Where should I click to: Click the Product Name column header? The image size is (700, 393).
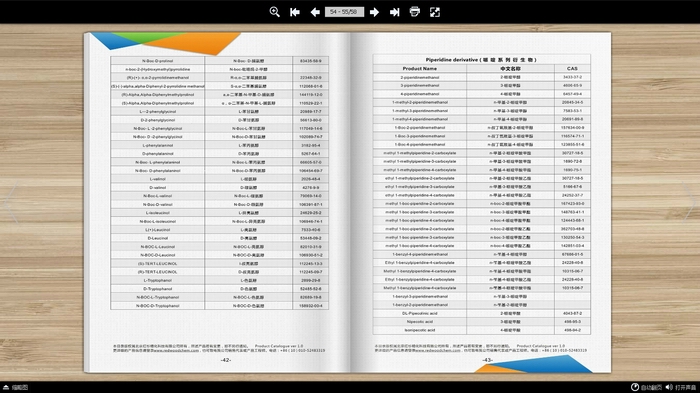coord(420,69)
